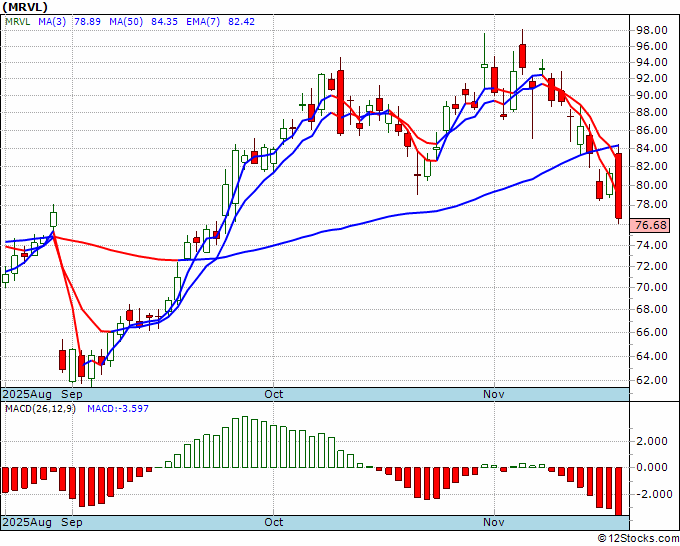The image size is (680, 546).
Task: Click the MA(3) value 78.89
Action: pos(88,22)
